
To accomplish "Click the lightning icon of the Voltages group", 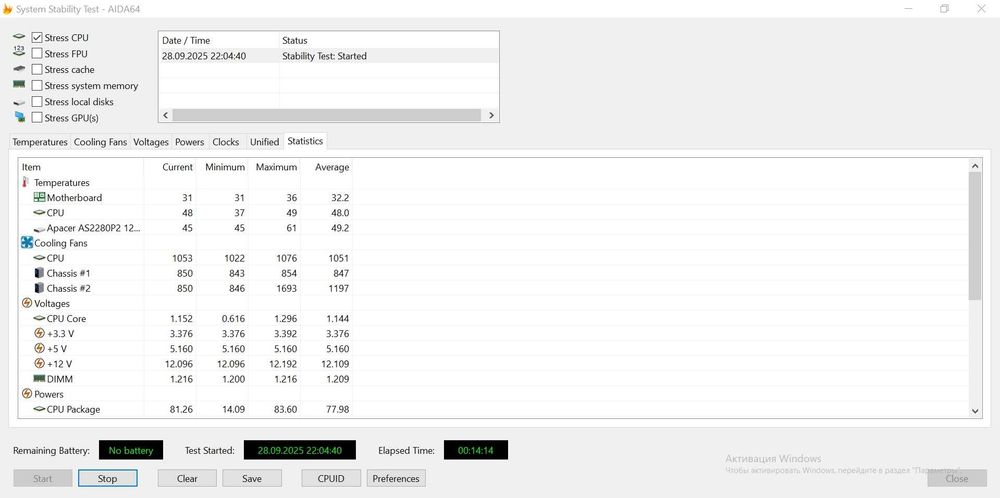I will click(x=27, y=304).
